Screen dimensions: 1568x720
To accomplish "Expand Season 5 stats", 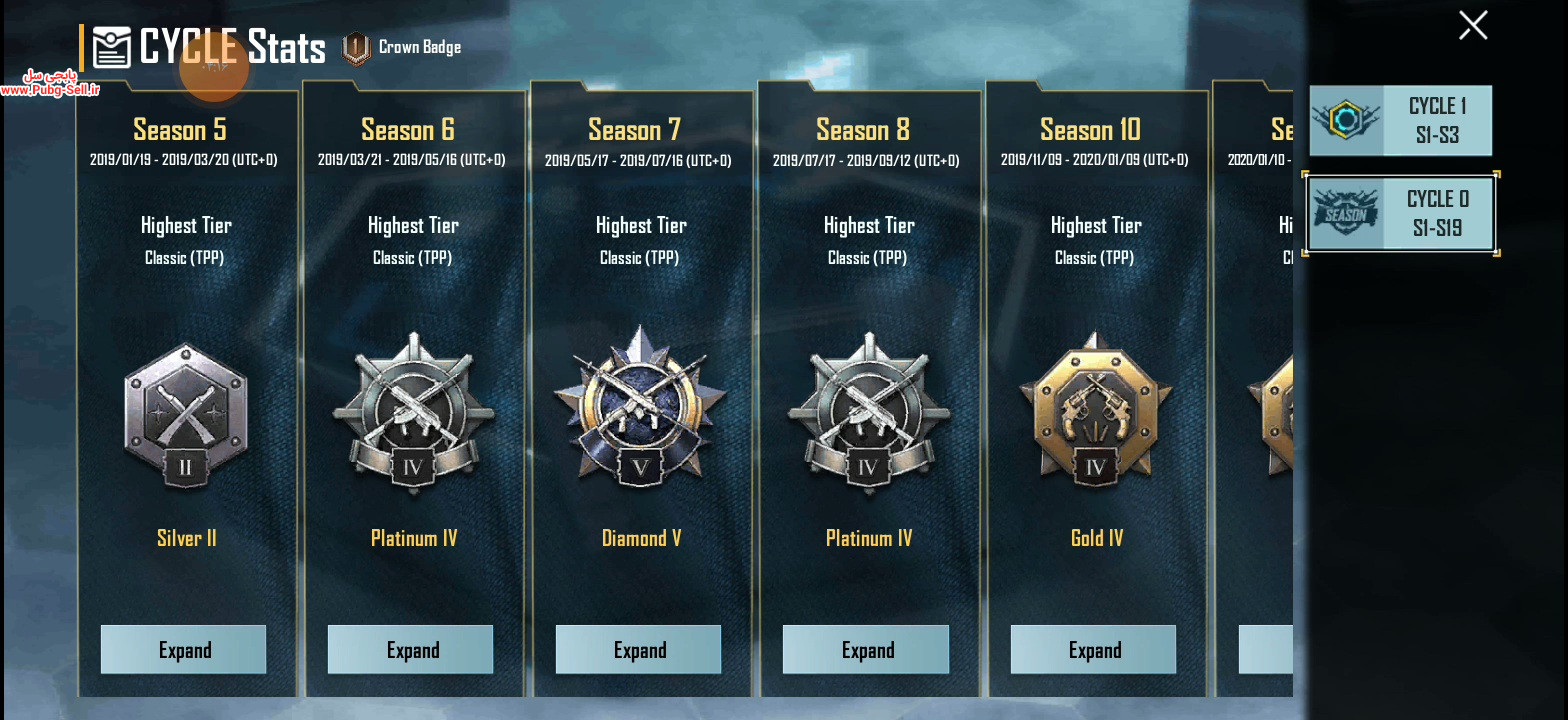I will pos(184,650).
